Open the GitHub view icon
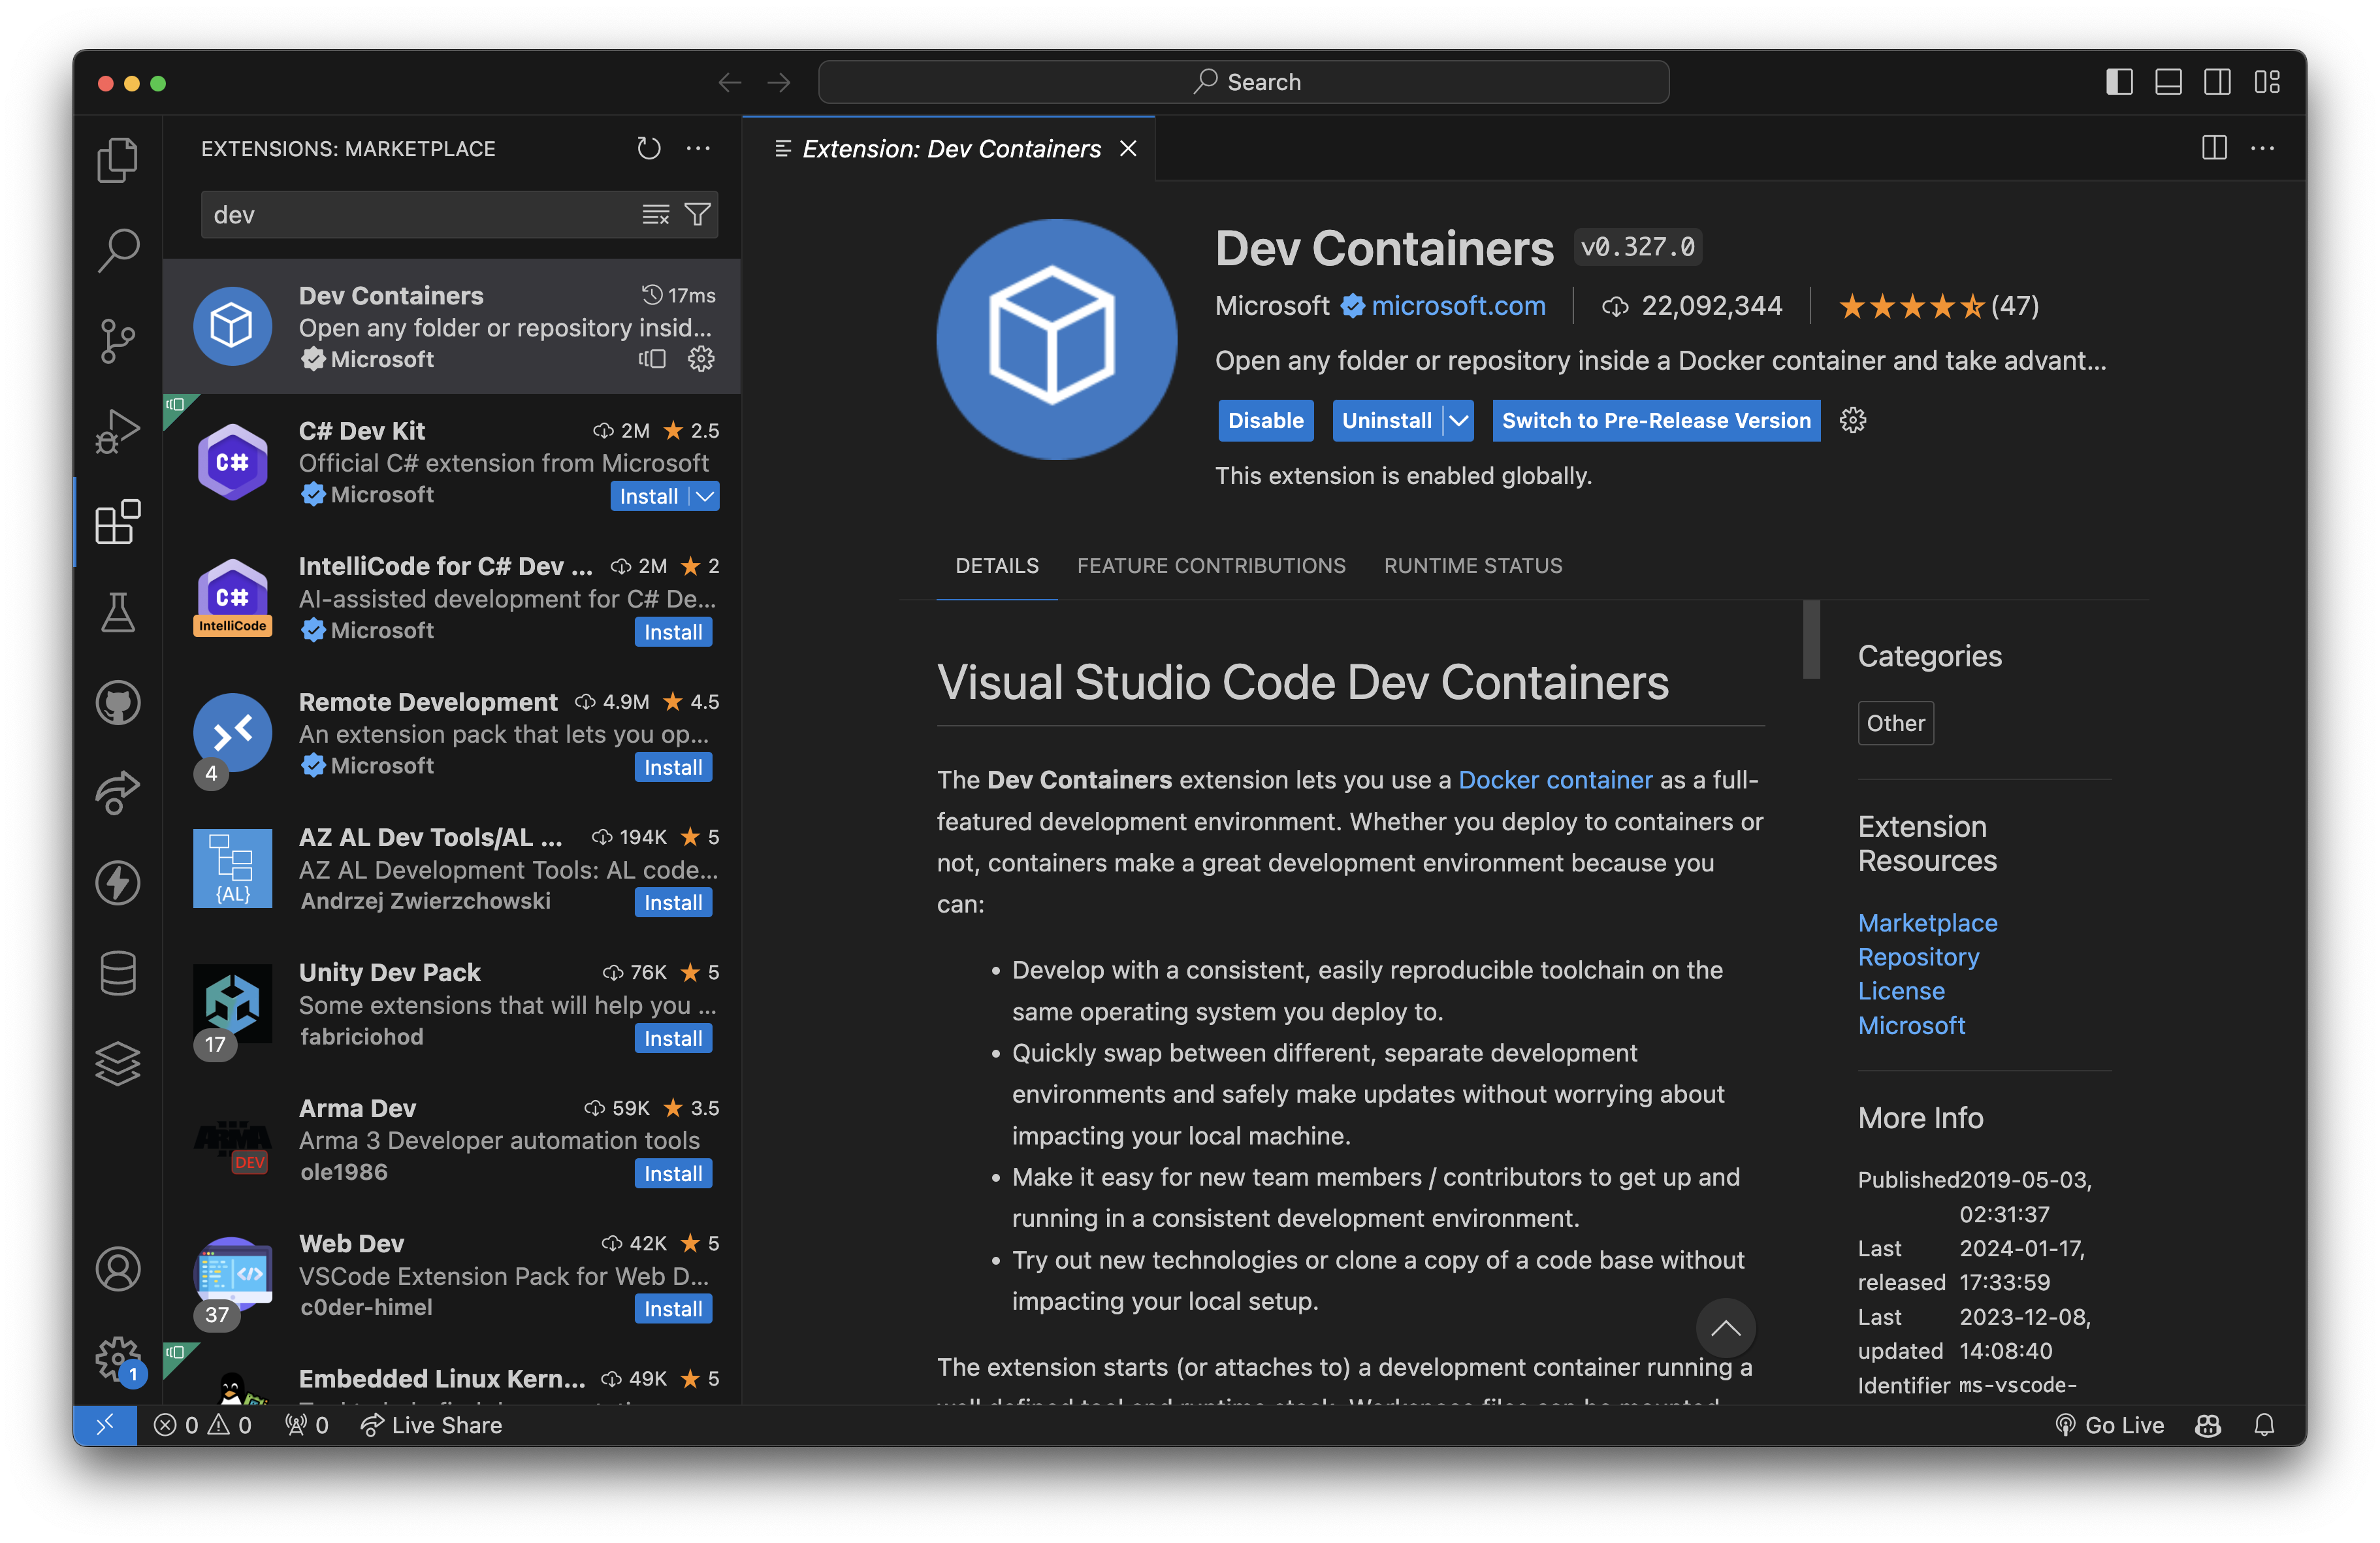The height and width of the screenshot is (1543, 2380). click(118, 702)
